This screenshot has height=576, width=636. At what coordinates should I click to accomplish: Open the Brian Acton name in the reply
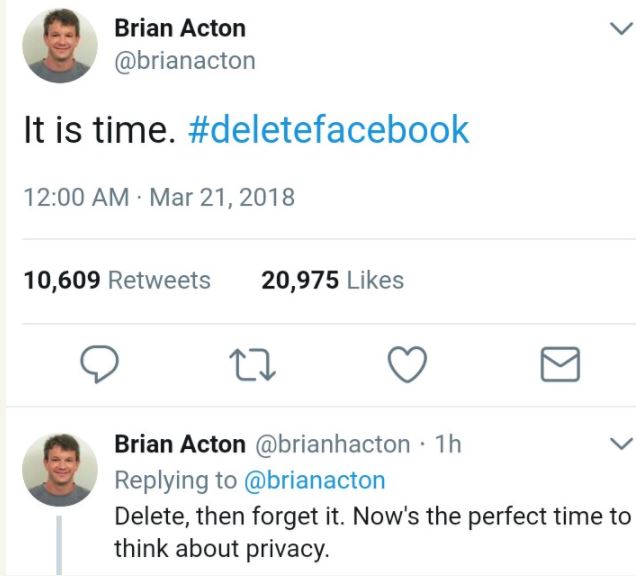180,444
